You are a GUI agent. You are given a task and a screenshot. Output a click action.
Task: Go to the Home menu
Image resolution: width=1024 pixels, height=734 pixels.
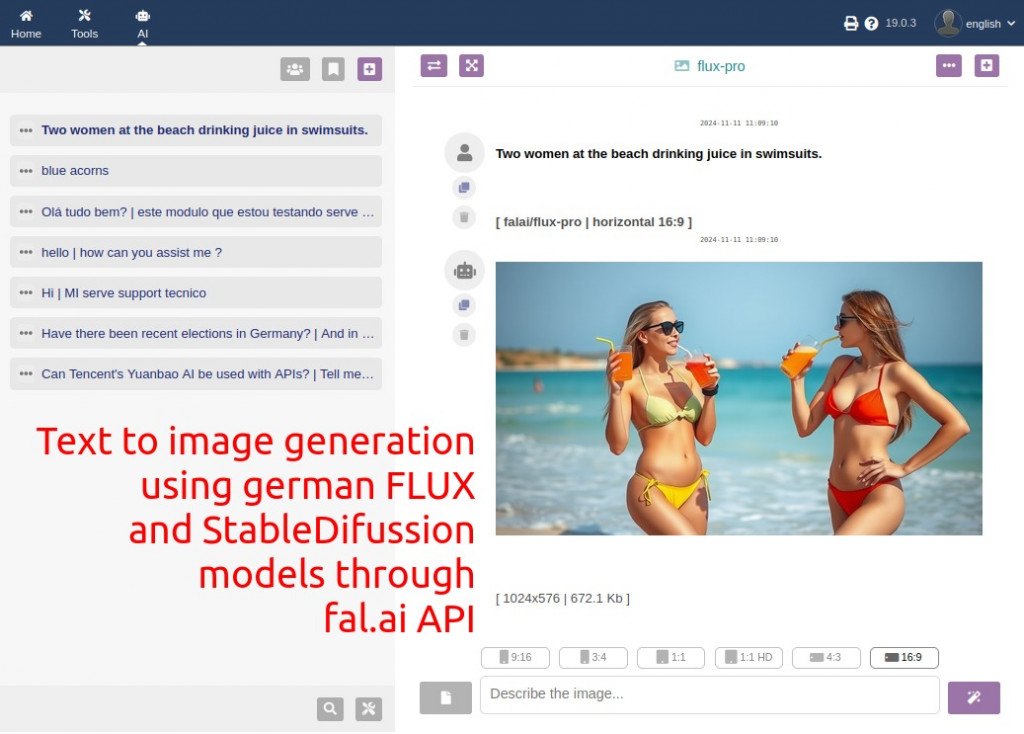pyautogui.click(x=26, y=23)
